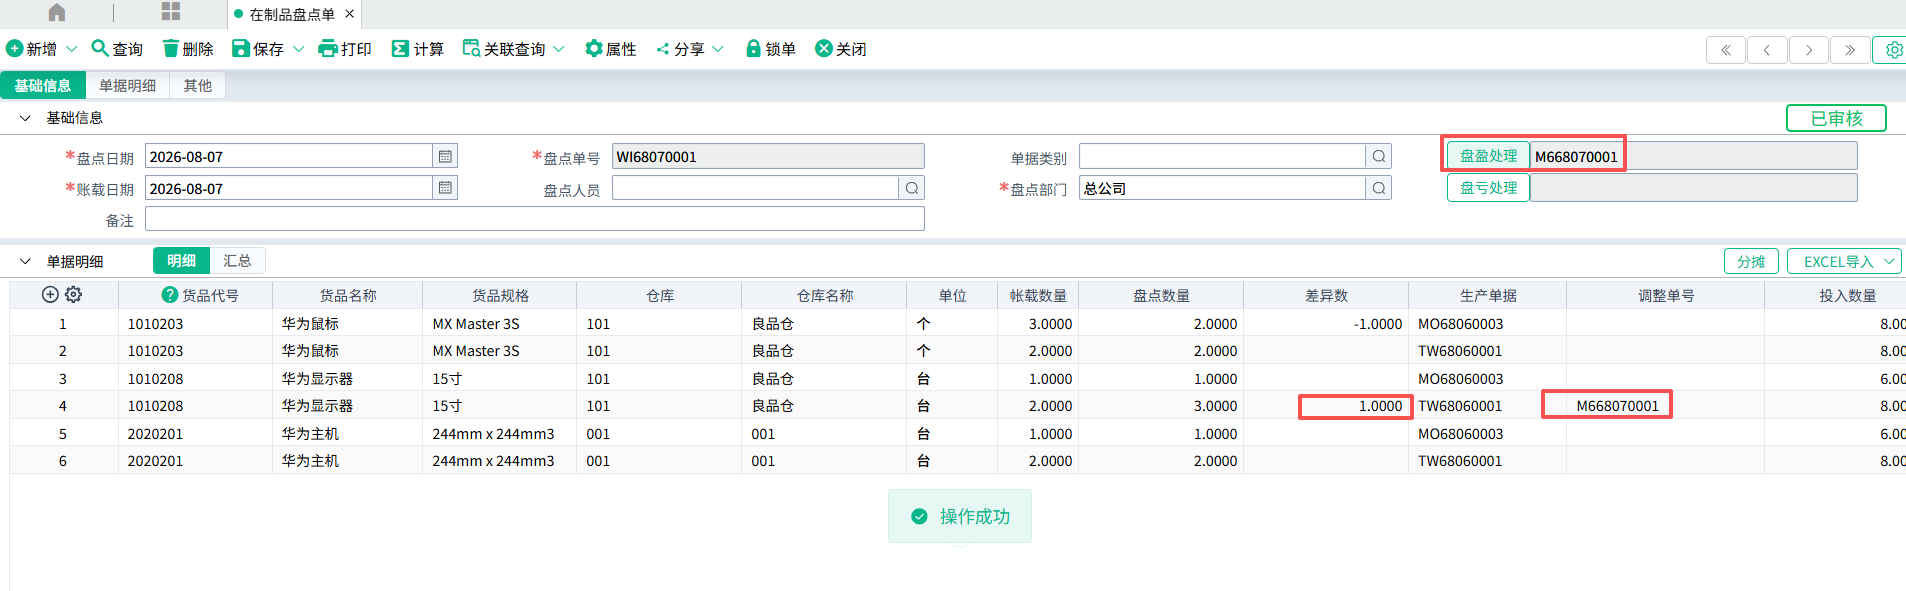Image resolution: width=1906 pixels, height=591 pixels.
Task: Click 华为主机 in row 5
Action: (x=310, y=434)
